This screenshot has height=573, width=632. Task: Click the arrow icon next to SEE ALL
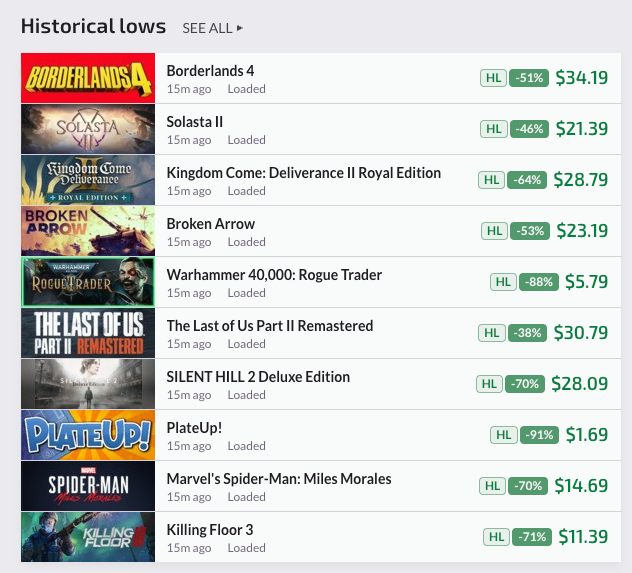[240, 28]
